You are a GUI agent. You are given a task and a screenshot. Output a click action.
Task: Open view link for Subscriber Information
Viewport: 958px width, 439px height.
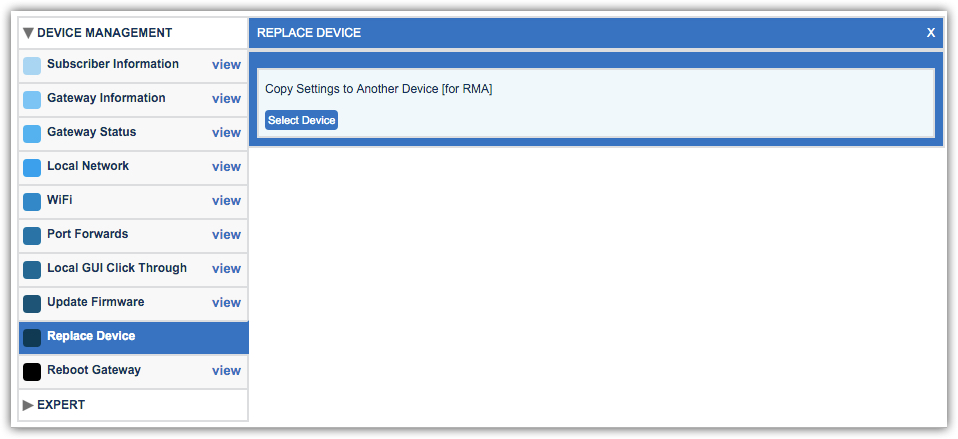point(226,65)
